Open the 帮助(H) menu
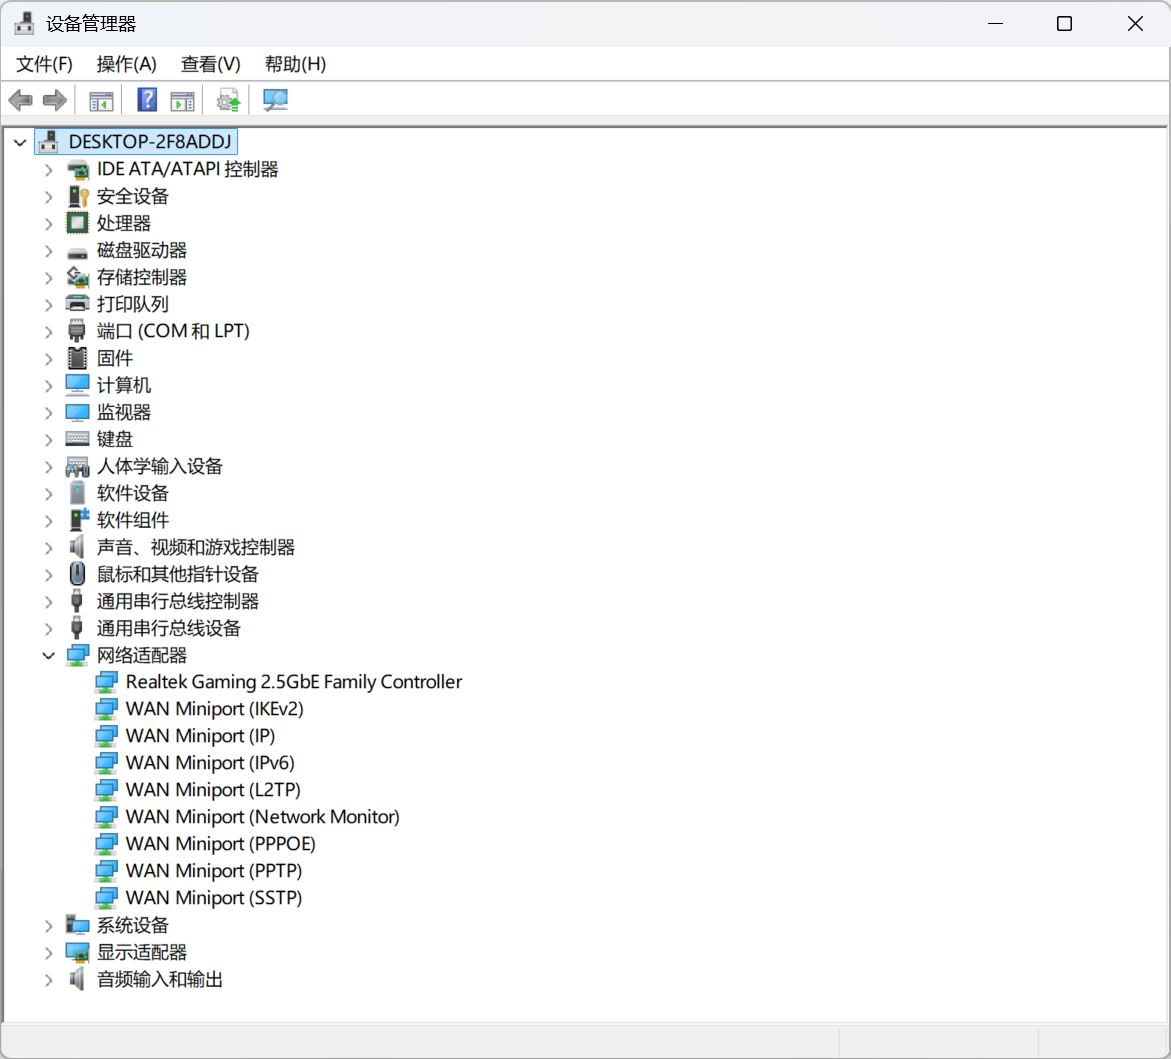 (x=295, y=64)
